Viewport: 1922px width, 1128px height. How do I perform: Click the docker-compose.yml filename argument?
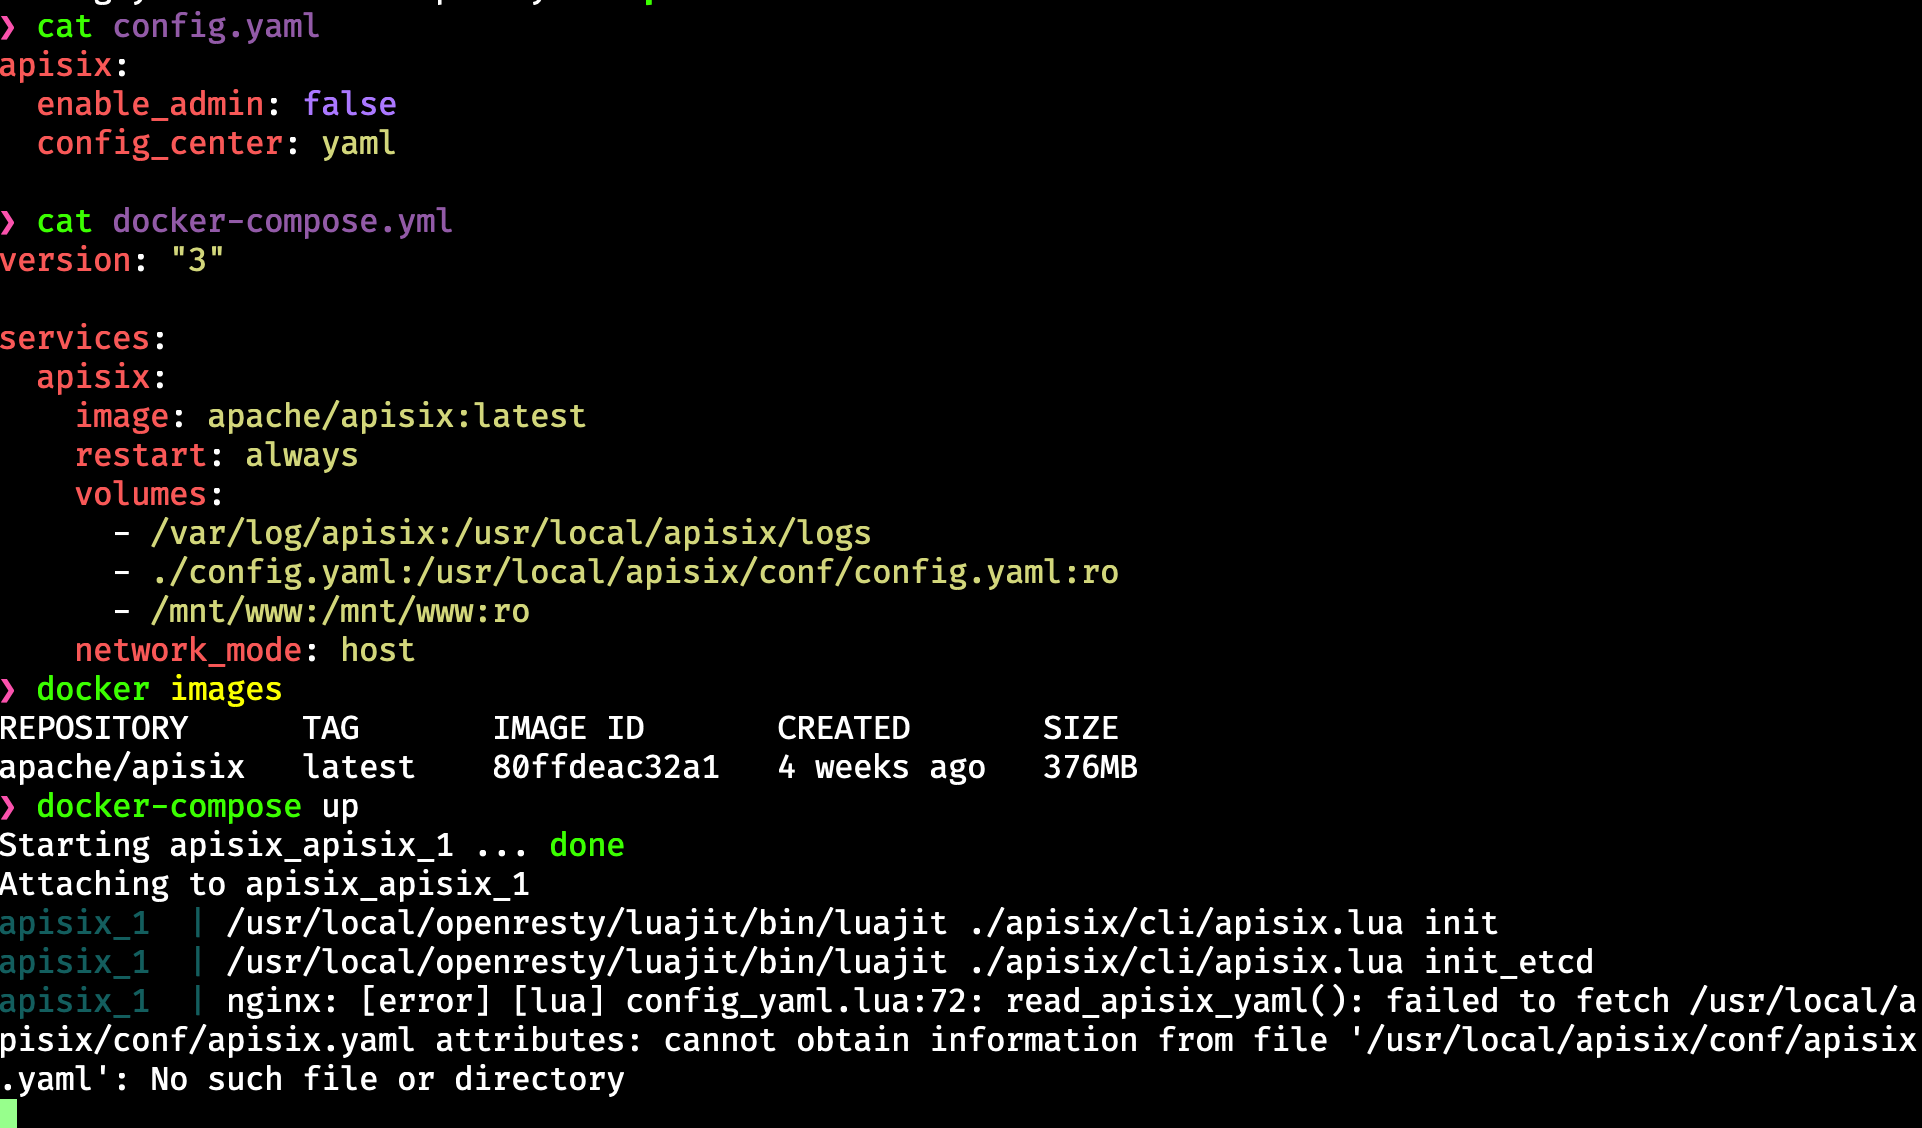[282, 221]
